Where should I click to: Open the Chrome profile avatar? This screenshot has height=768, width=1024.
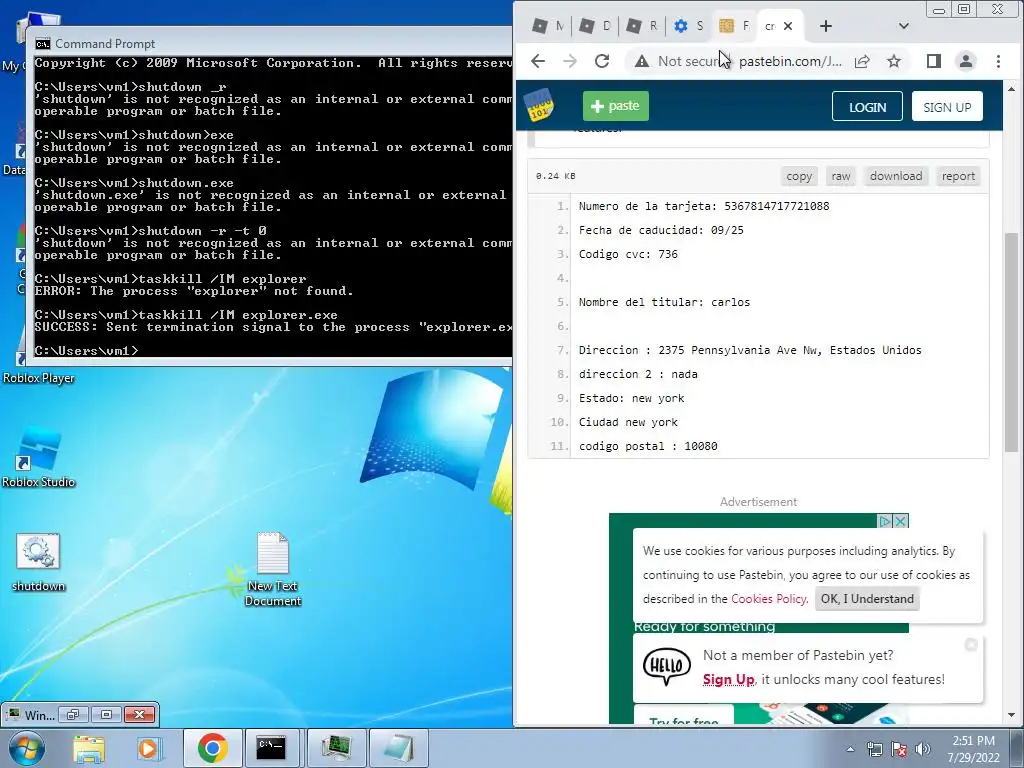(966, 61)
